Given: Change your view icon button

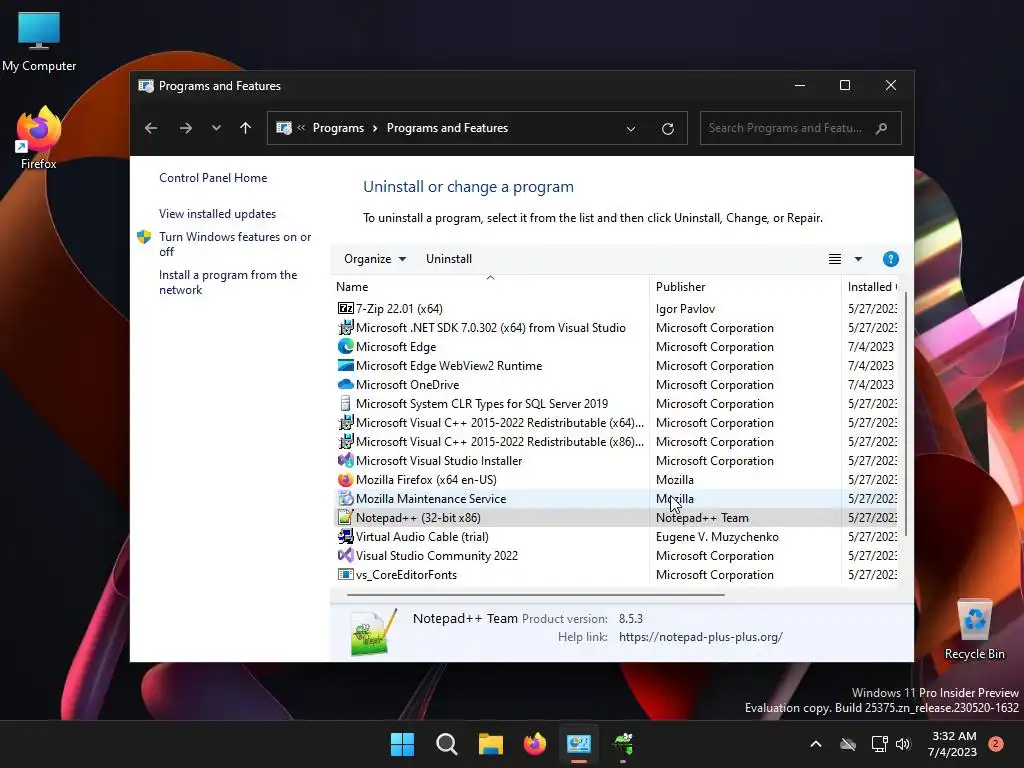Looking at the screenshot, I should (x=835, y=259).
